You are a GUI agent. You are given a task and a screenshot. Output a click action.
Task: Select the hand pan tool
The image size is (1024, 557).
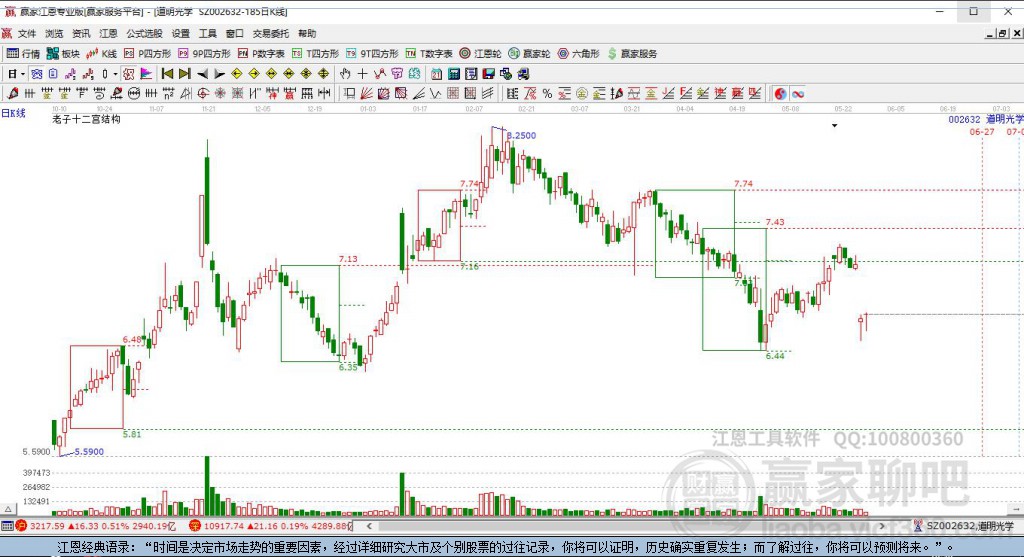(x=345, y=74)
